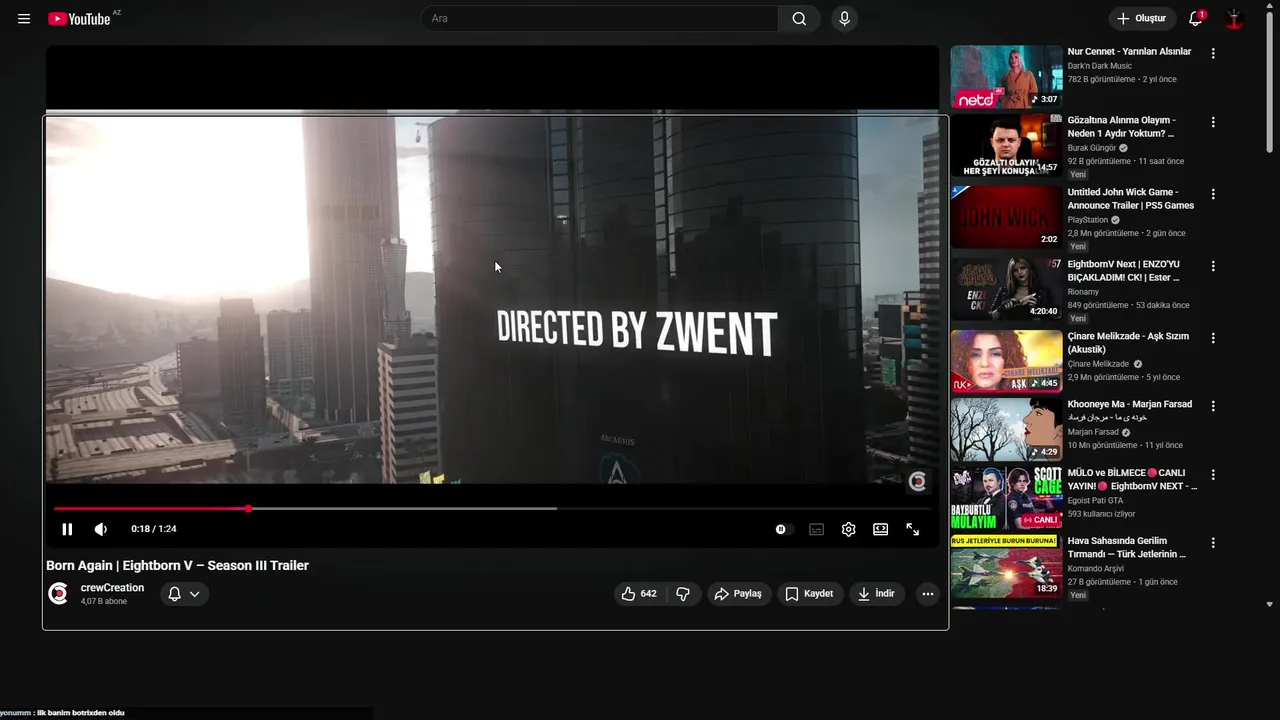Click the Born Again Season III Trailer title
1280x720 pixels.
(177, 565)
